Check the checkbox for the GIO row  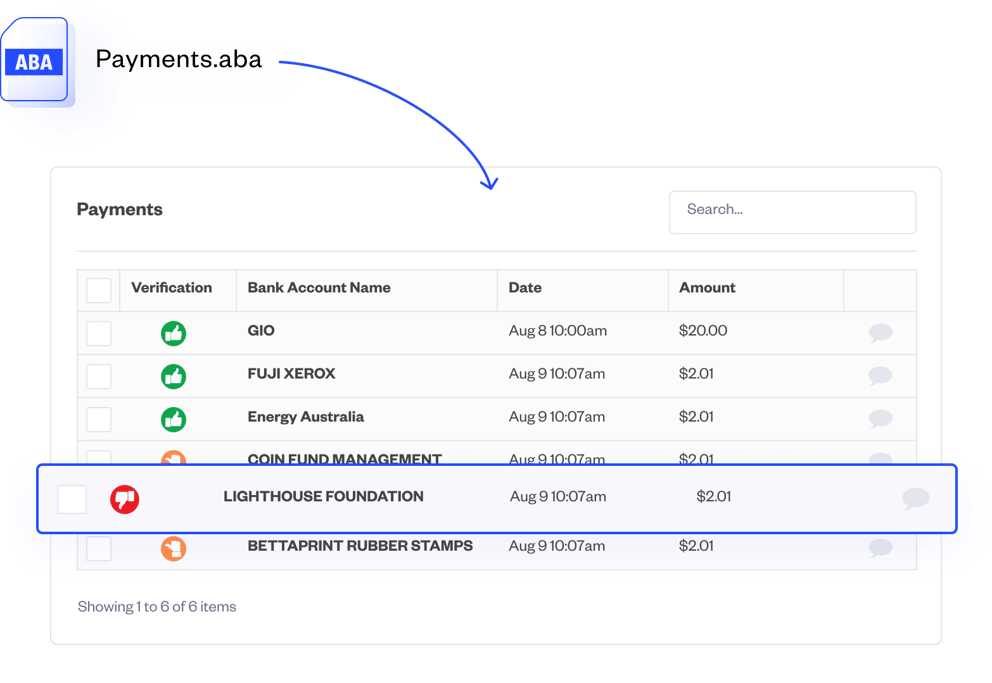click(98, 333)
